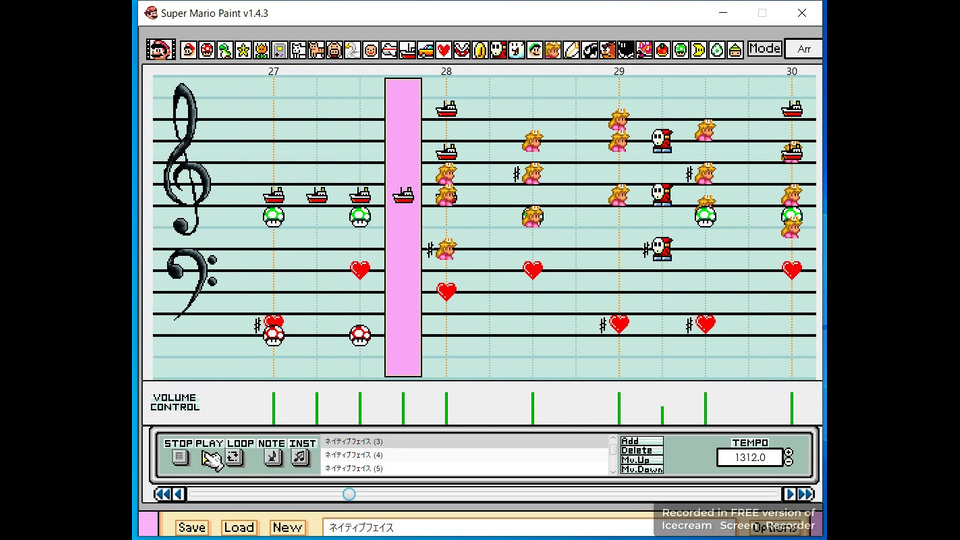The height and width of the screenshot is (540, 960).
Task: Select the Mario instrument icon
Action: [x=189, y=50]
